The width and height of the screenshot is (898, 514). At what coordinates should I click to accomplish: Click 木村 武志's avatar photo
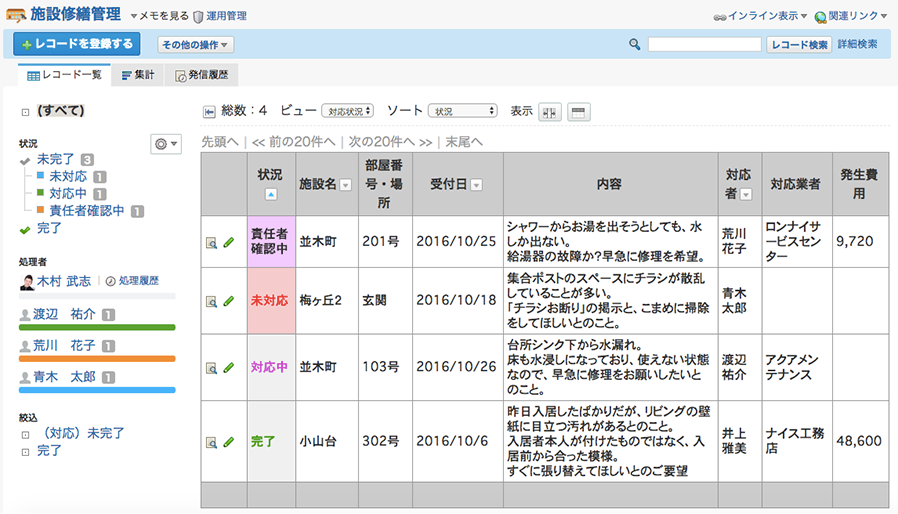pyautogui.click(x=27, y=282)
